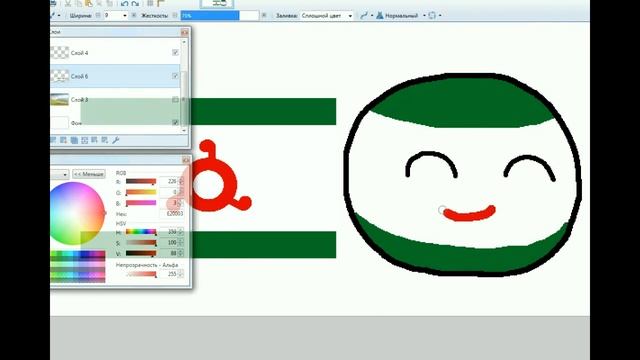Decrease hardness with the minus button
The height and width of the screenshot is (360, 640).
point(175,16)
